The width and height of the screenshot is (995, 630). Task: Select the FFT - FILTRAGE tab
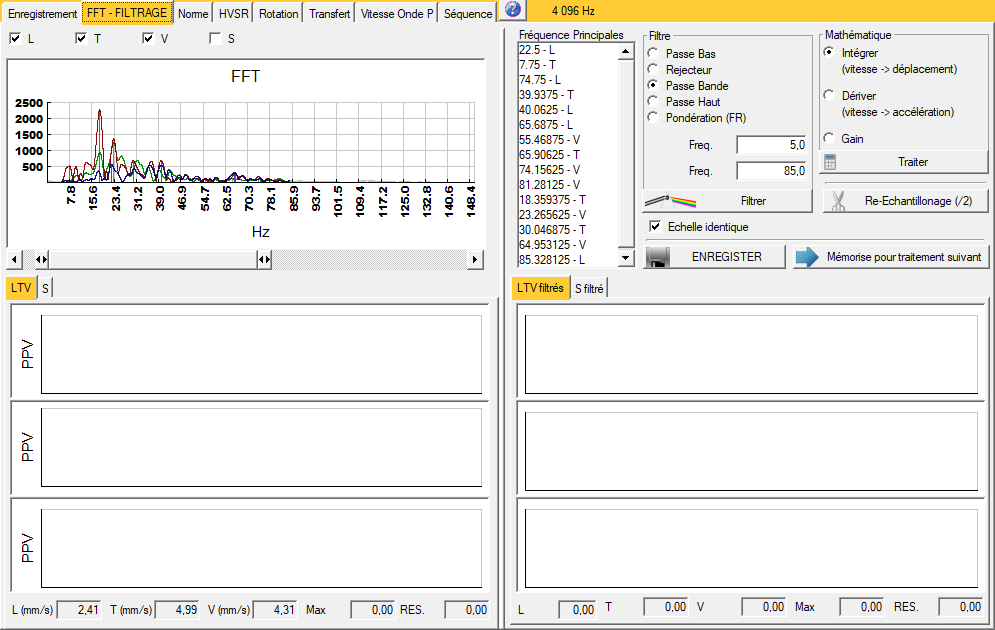(x=127, y=13)
